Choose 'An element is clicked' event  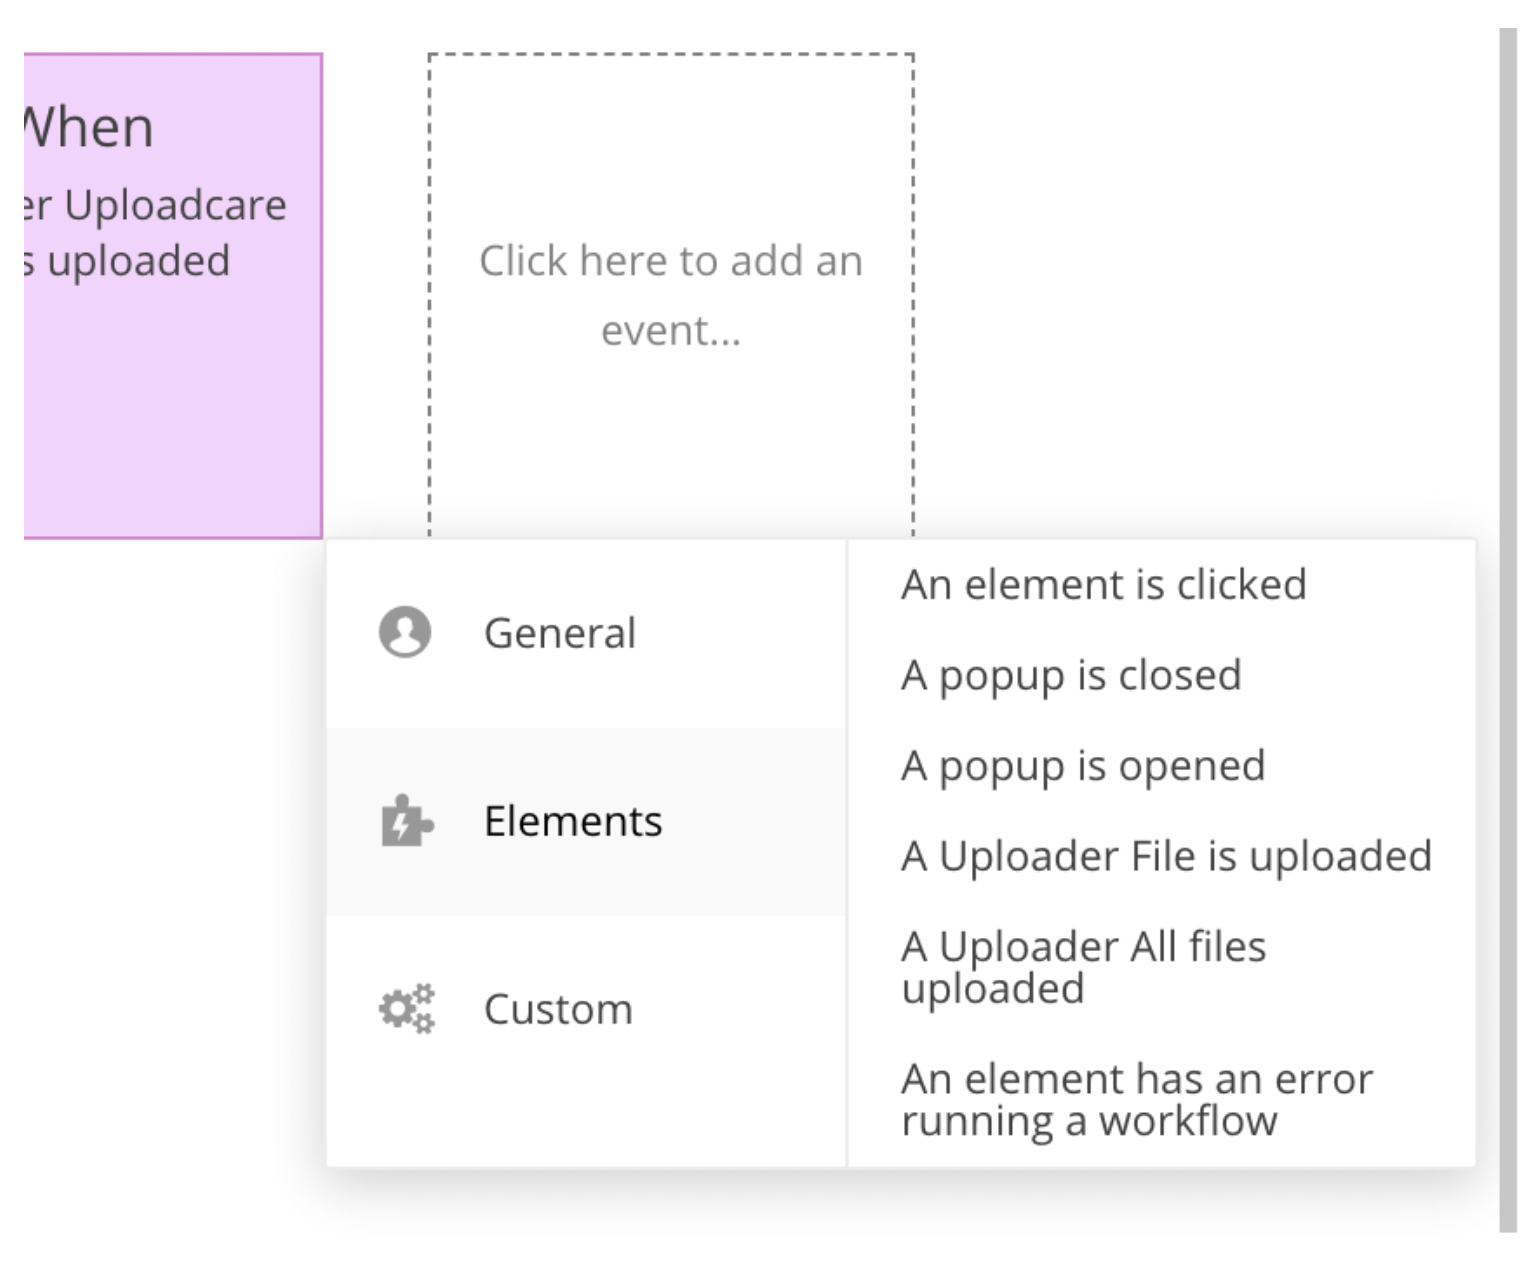click(1103, 585)
